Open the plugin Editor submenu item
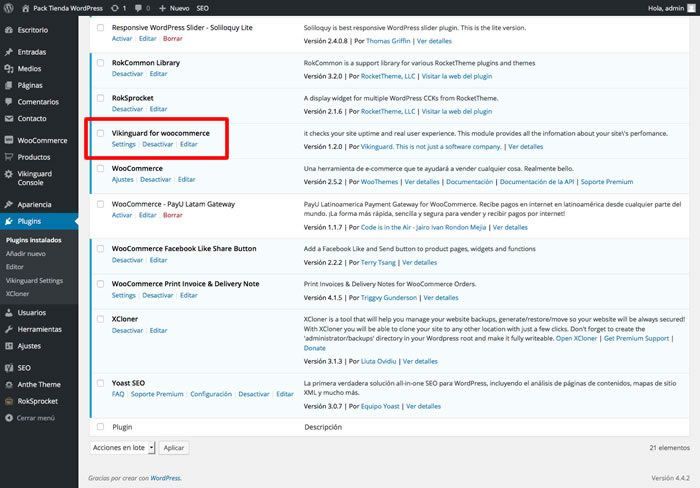 (15, 267)
